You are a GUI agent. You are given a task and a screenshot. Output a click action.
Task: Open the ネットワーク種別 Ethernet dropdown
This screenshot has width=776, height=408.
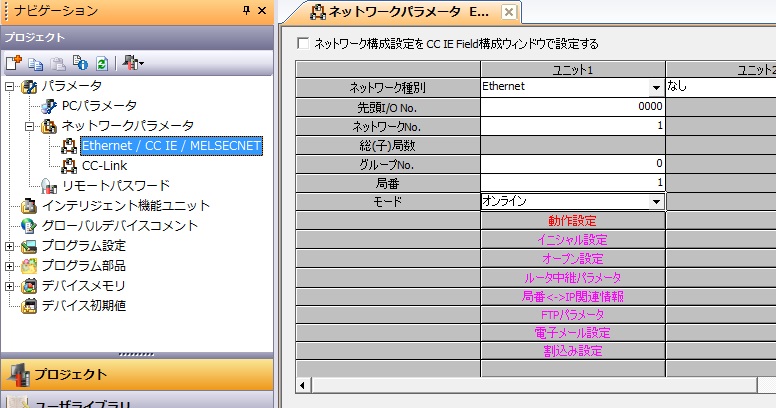click(656, 87)
